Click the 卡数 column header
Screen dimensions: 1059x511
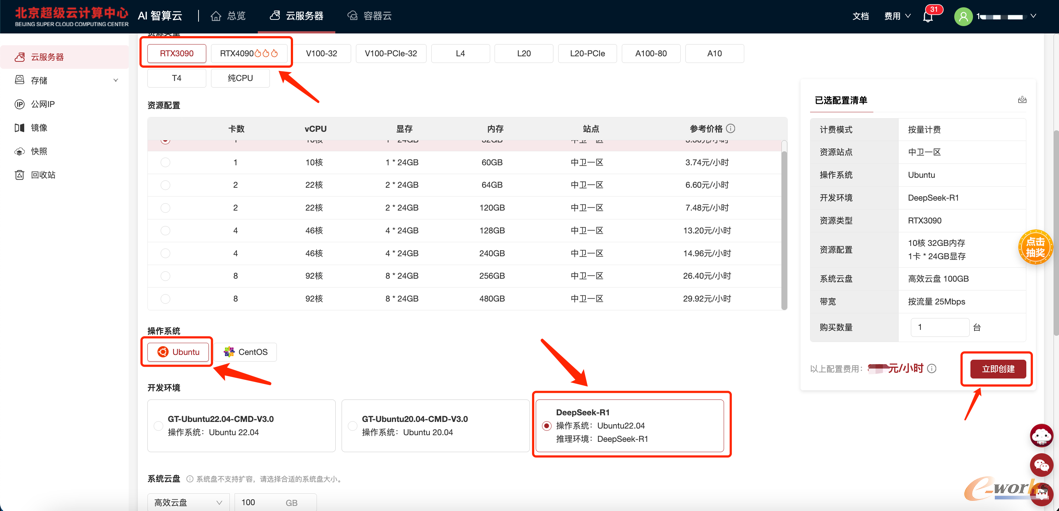pos(235,128)
